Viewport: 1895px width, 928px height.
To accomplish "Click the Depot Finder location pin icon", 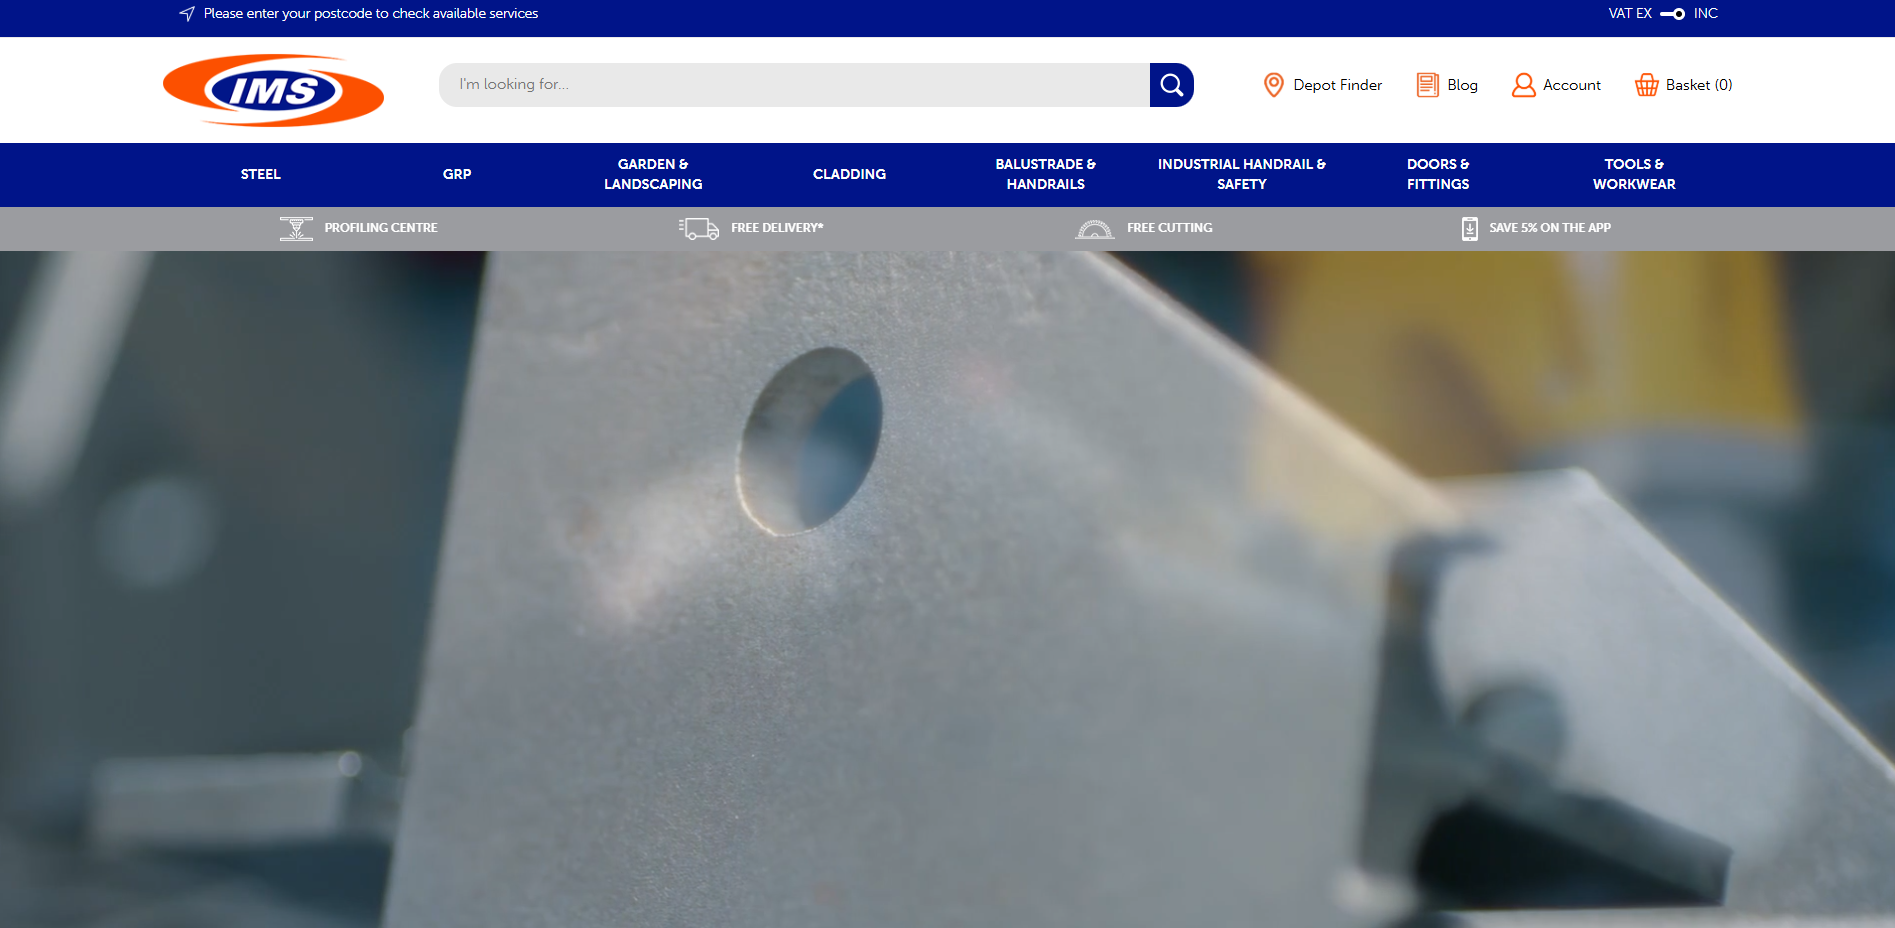I will (1273, 85).
